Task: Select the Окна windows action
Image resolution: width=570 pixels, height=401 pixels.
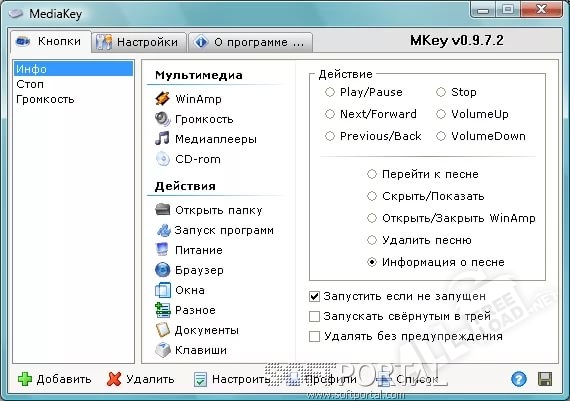Action: tap(180, 290)
